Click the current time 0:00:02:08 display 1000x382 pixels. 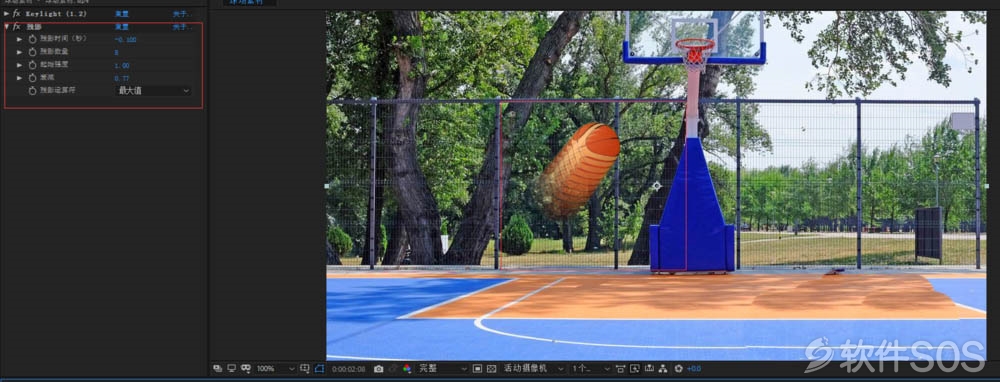348,369
